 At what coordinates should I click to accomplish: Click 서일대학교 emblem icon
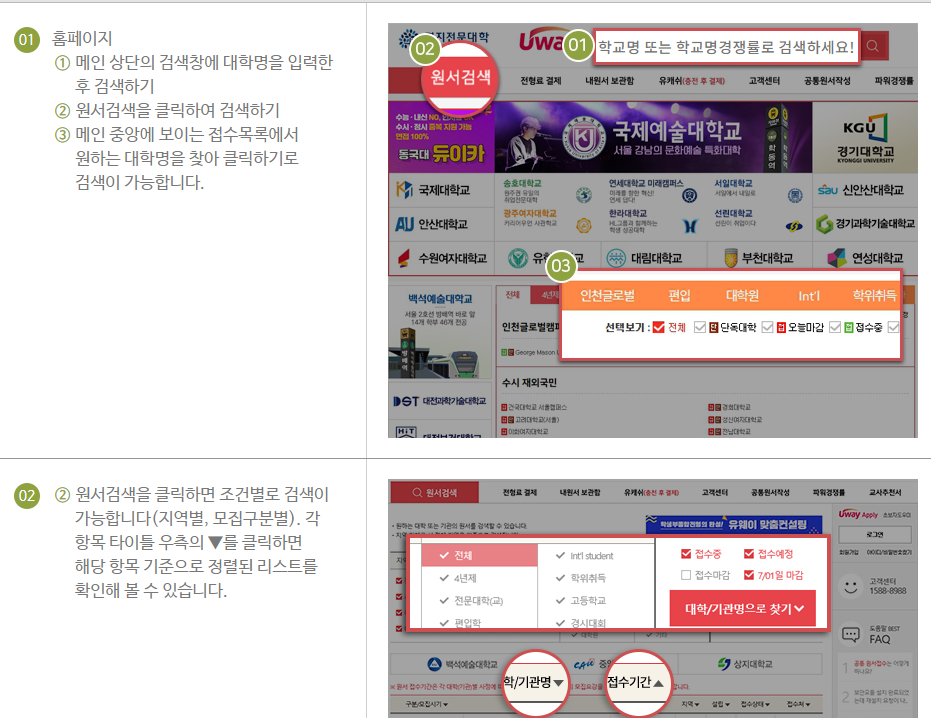click(x=795, y=195)
